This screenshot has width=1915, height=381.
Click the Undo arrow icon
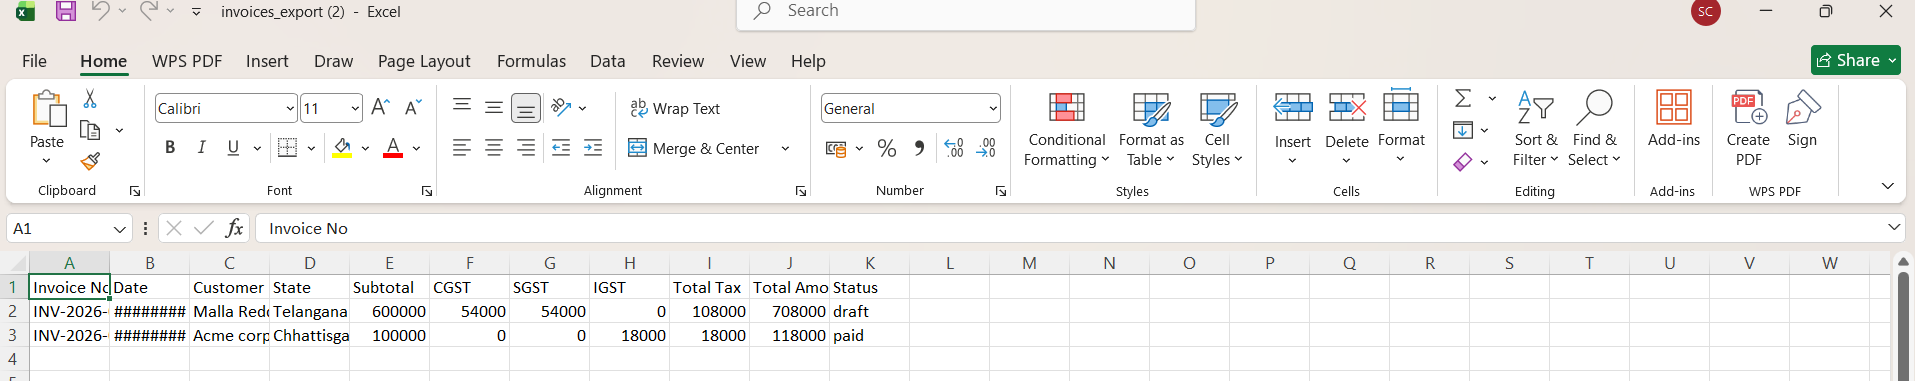pyautogui.click(x=100, y=11)
